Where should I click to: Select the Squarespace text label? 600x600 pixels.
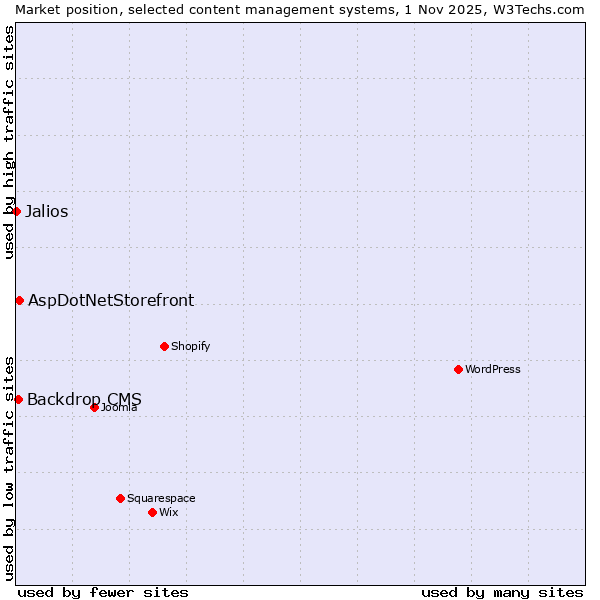161,498
